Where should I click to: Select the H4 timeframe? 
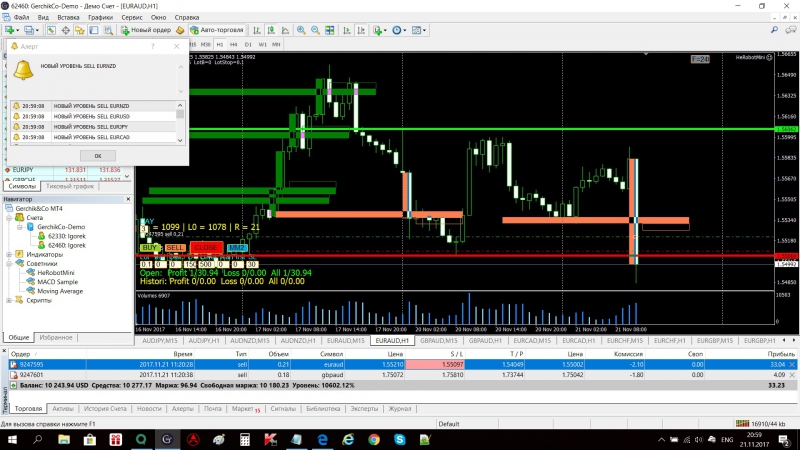[234, 44]
